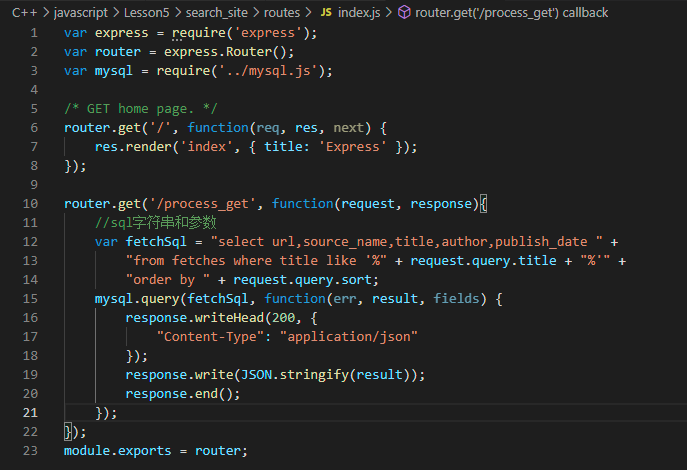Expand chevron after the C++ breadcrumb
Screen dimensions: 687x470
[46, 13]
